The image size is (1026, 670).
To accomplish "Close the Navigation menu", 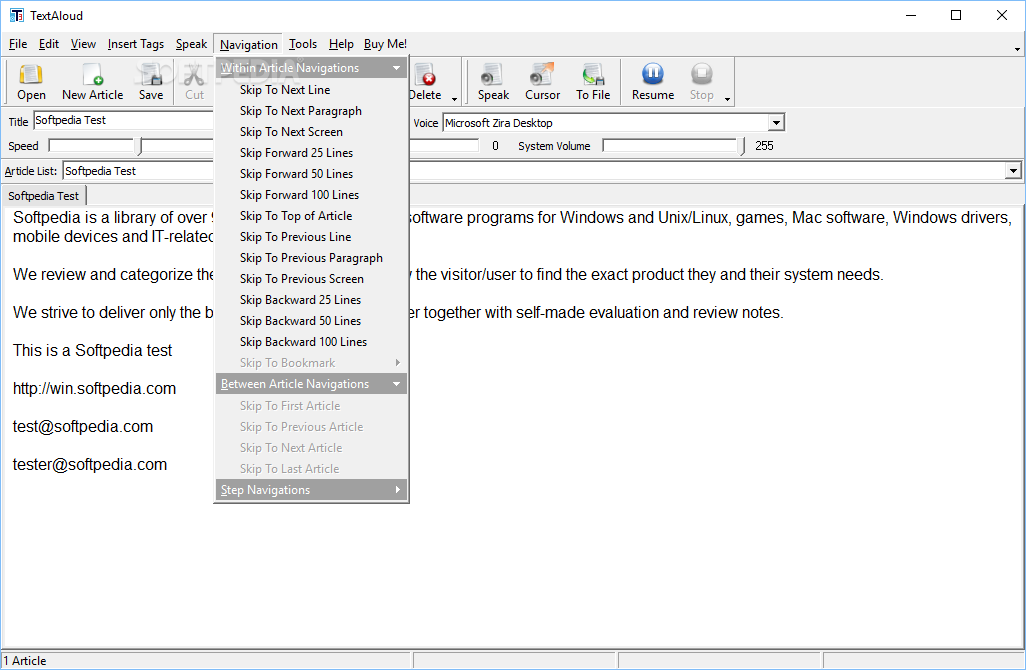I will pos(249,44).
